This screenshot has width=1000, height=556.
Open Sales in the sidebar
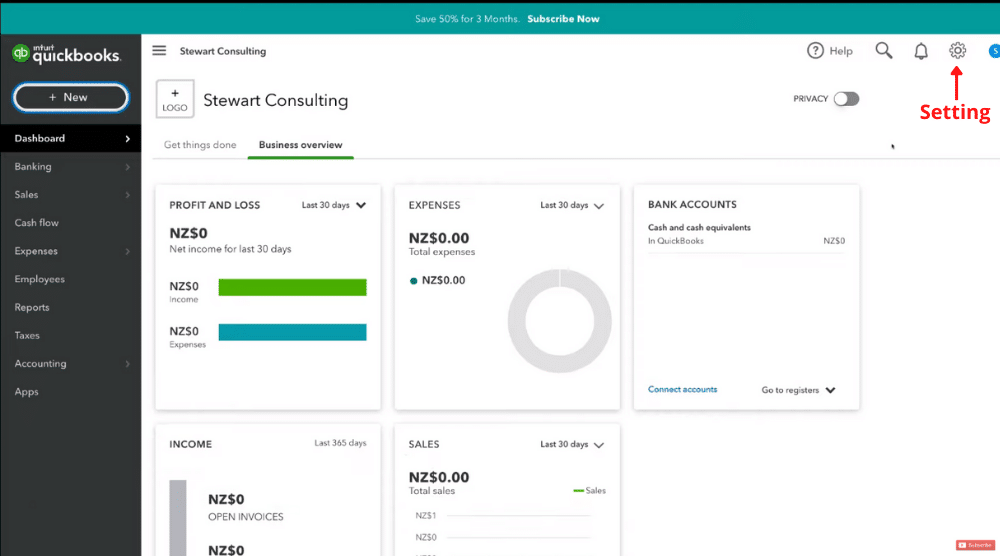[x=71, y=194]
